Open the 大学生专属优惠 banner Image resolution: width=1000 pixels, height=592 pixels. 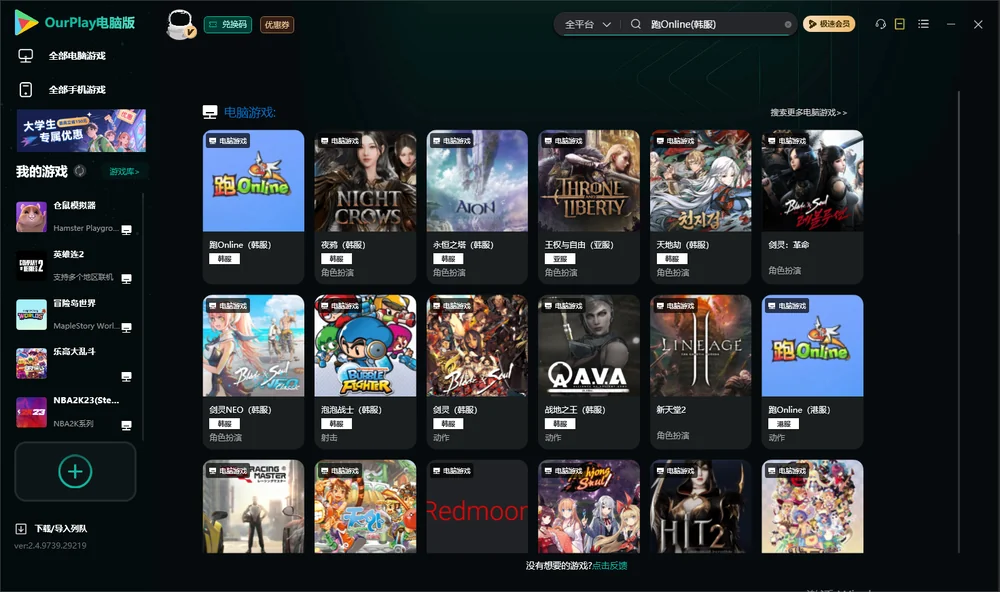81,130
